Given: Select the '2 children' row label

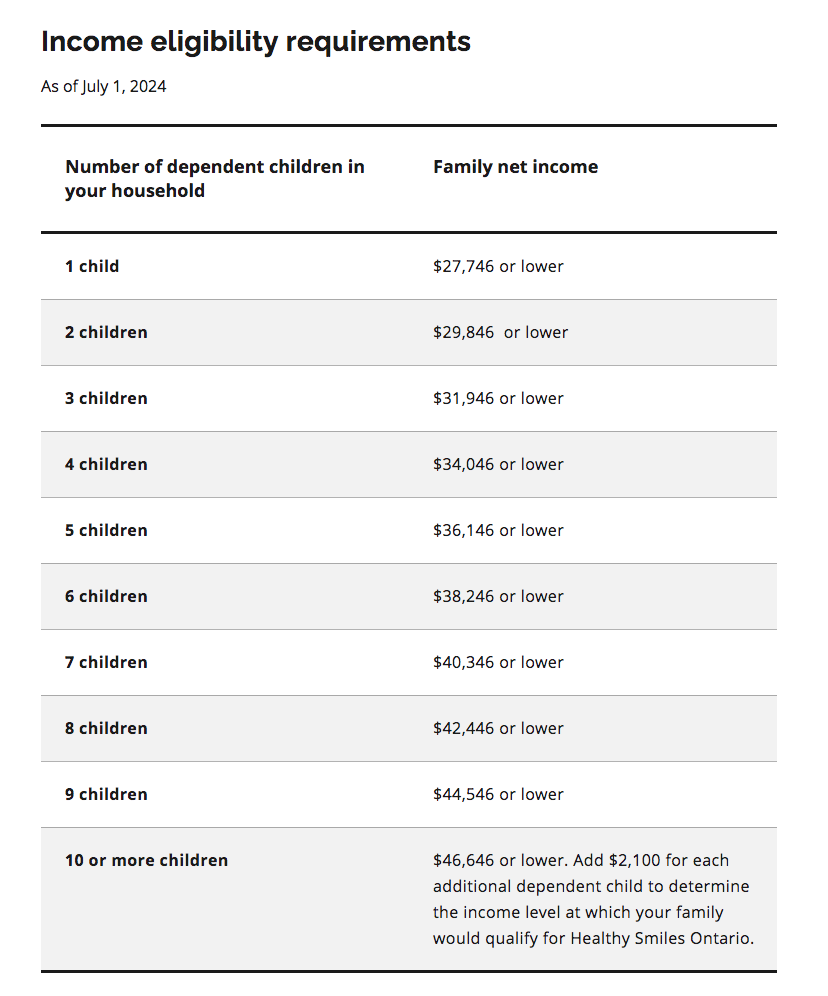Looking at the screenshot, I should coord(106,332).
